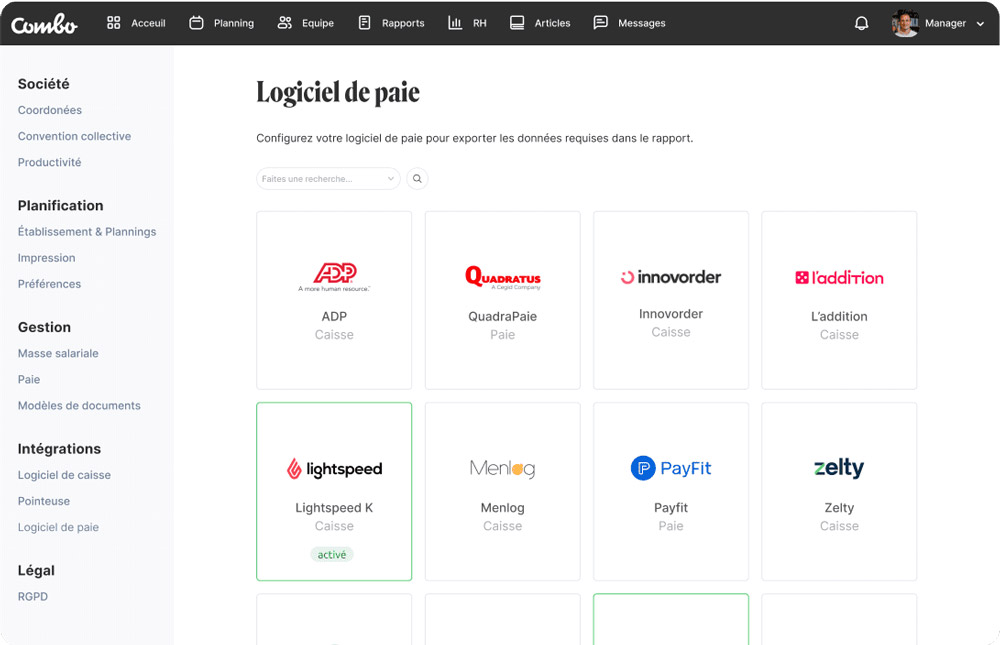1000x645 pixels.
Task: Click the 'activé' badge on Lightspeed
Action: point(332,554)
